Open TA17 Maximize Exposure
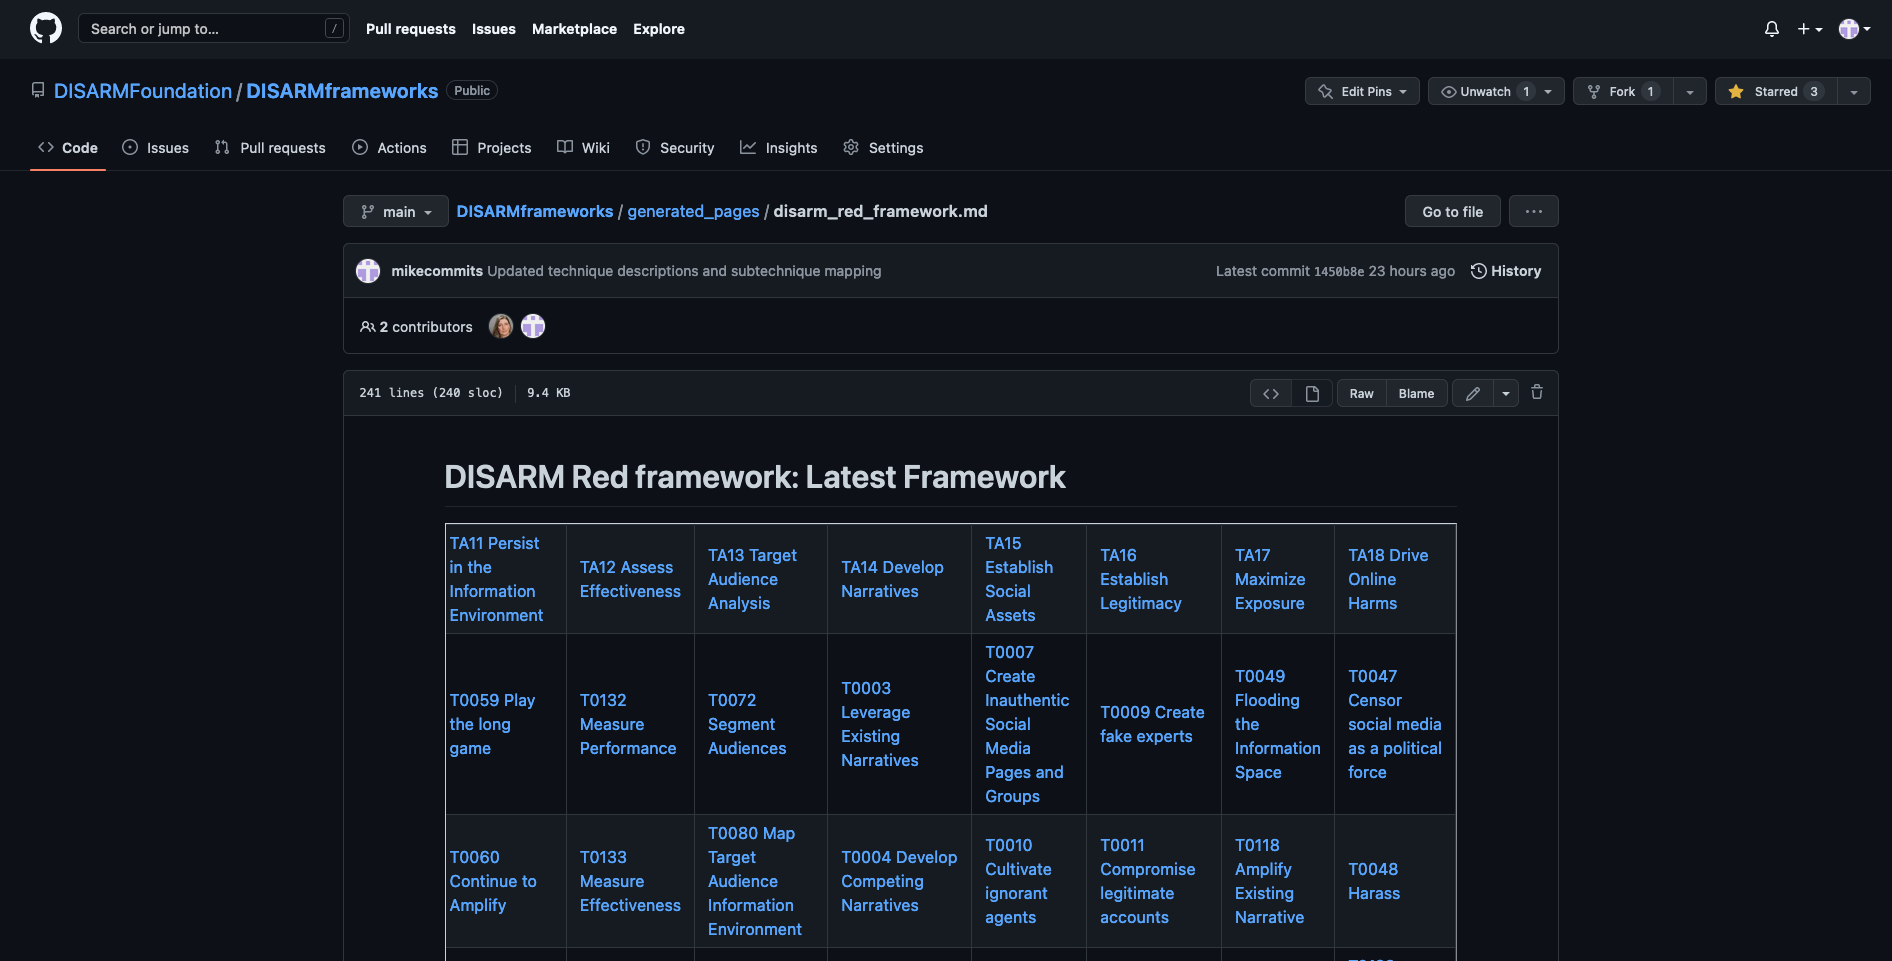This screenshot has width=1892, height=961. [1270, 579]
